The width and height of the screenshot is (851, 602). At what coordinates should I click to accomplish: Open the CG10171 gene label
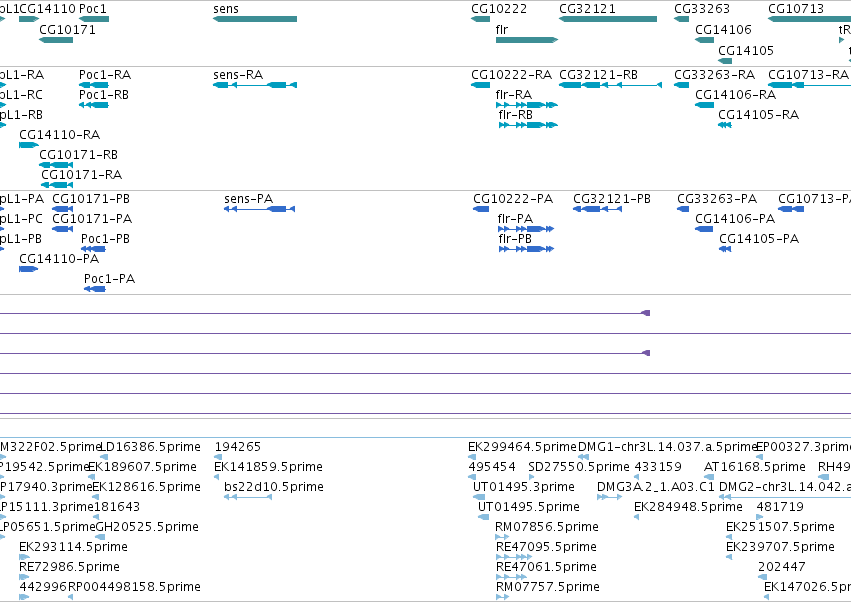pos(67,29)
